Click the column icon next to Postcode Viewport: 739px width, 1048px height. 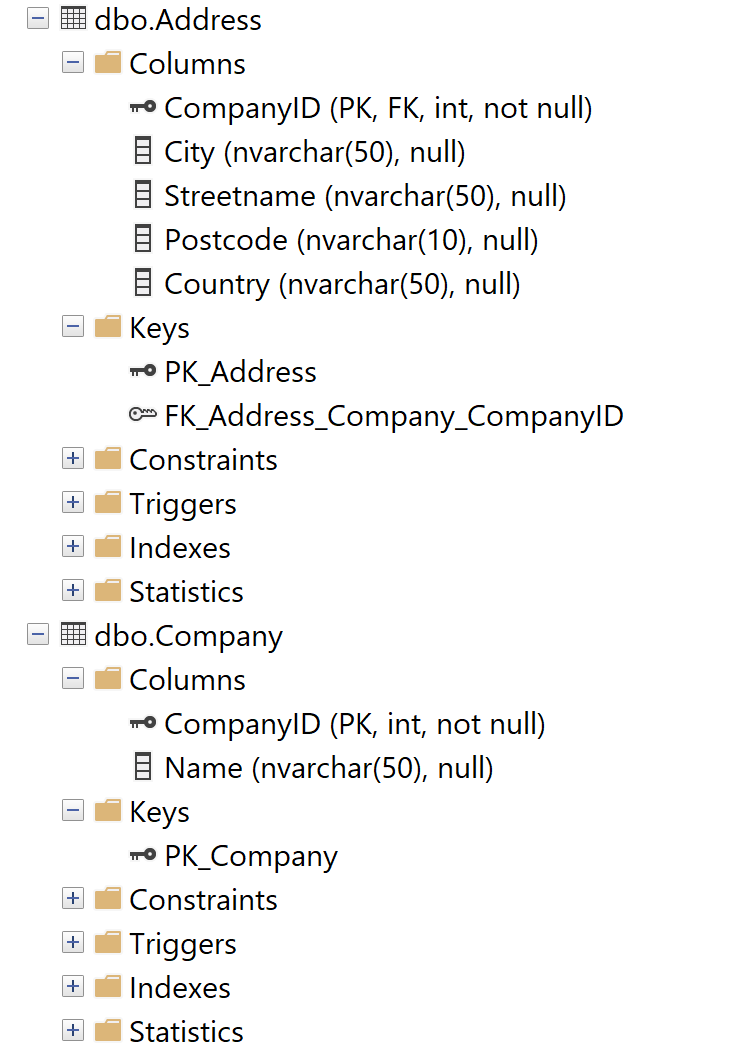point(143,240)
